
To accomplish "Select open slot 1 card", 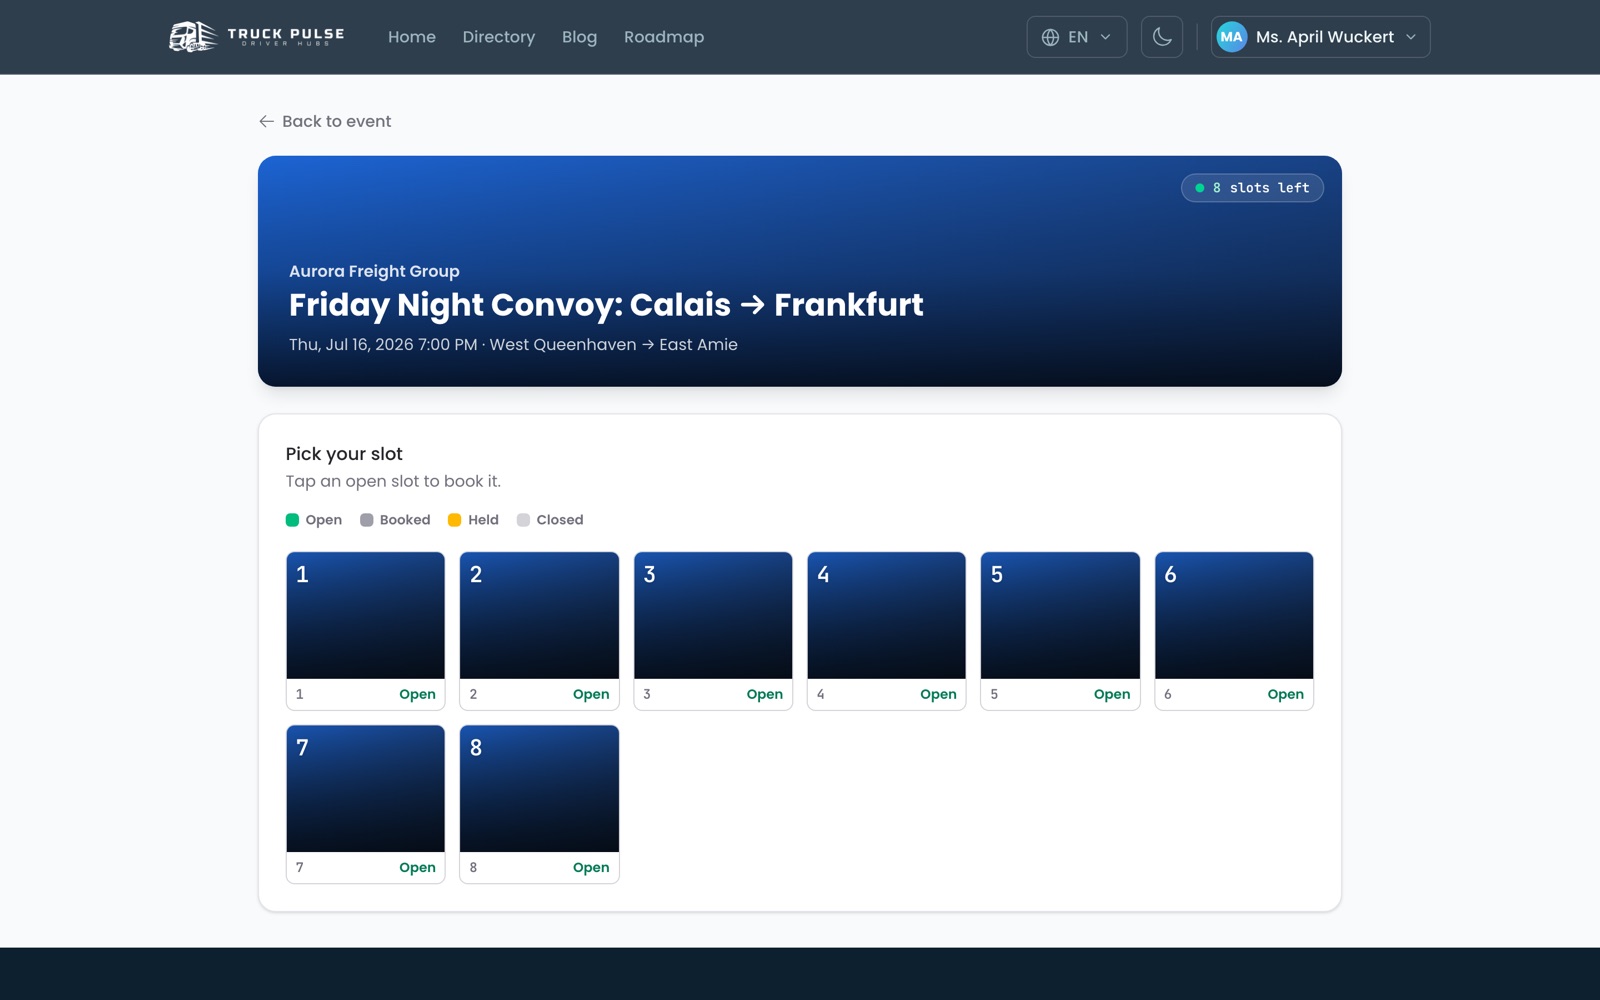I will pos(366,631).
